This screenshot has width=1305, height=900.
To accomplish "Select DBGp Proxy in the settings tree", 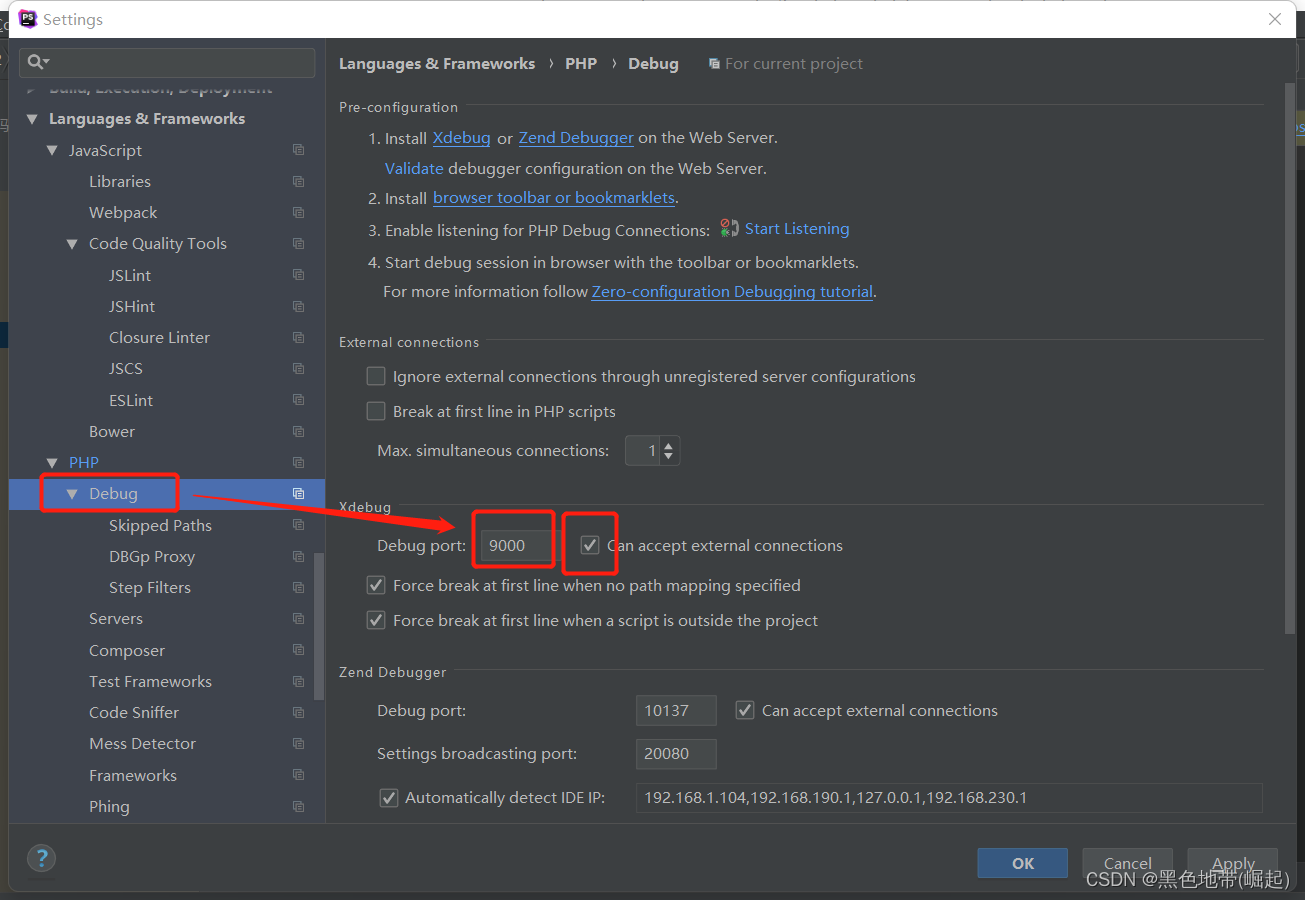I will [152, 556].
